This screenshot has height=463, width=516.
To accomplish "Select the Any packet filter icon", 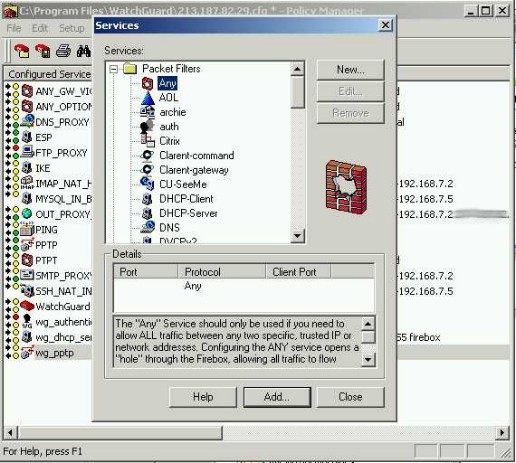I will [147, 83].
